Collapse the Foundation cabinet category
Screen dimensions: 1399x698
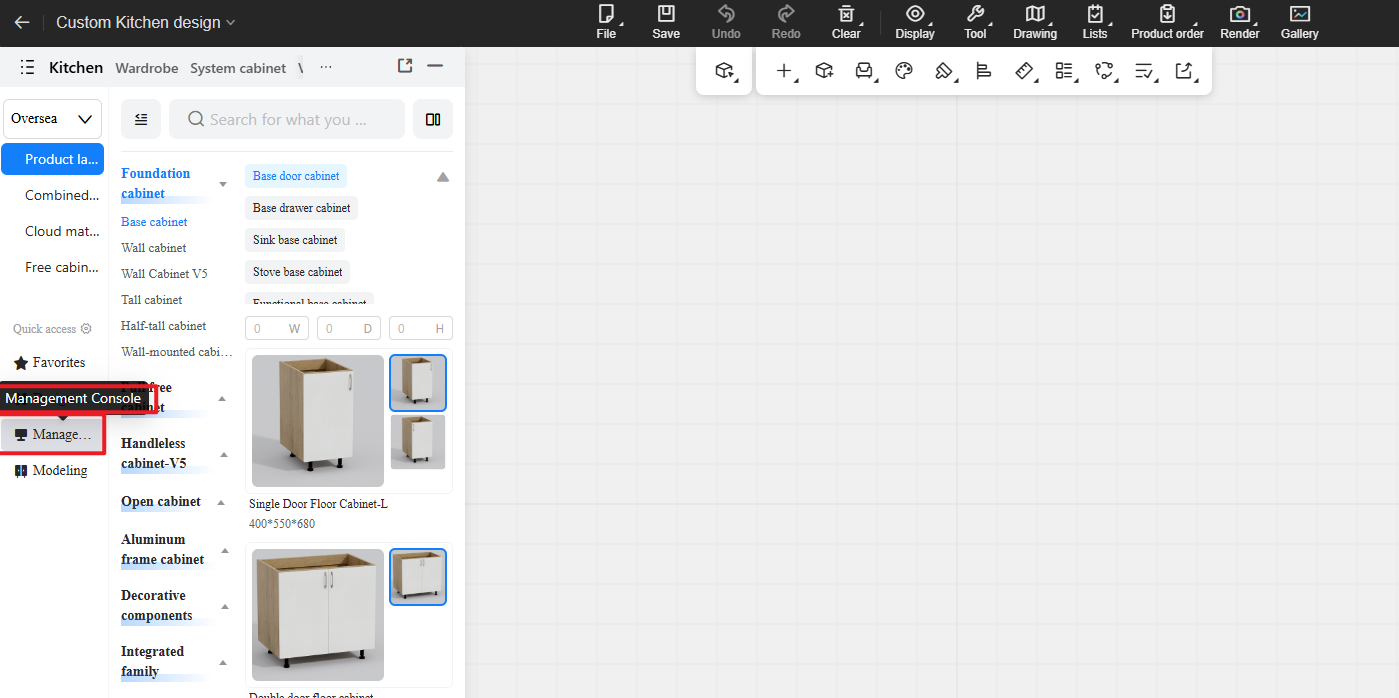point(223,184)
